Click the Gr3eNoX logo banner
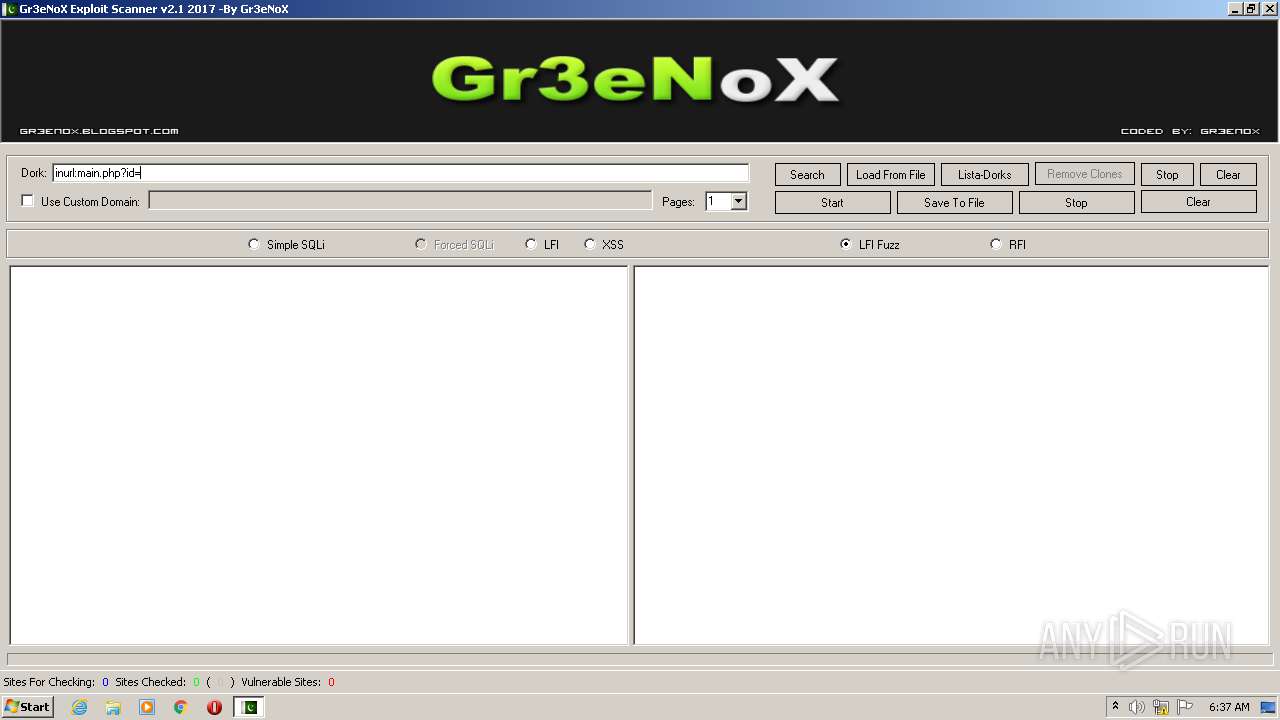 [x=636, y=79]
